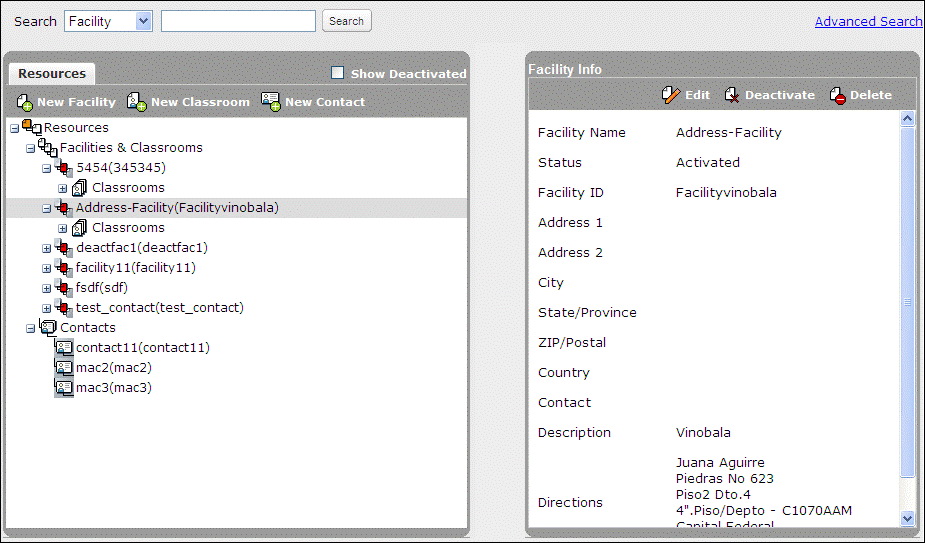The height and width of the screenshot is (543, 925).
Task: Click the Facility Info scrollbar thumb
Action: 907,302
